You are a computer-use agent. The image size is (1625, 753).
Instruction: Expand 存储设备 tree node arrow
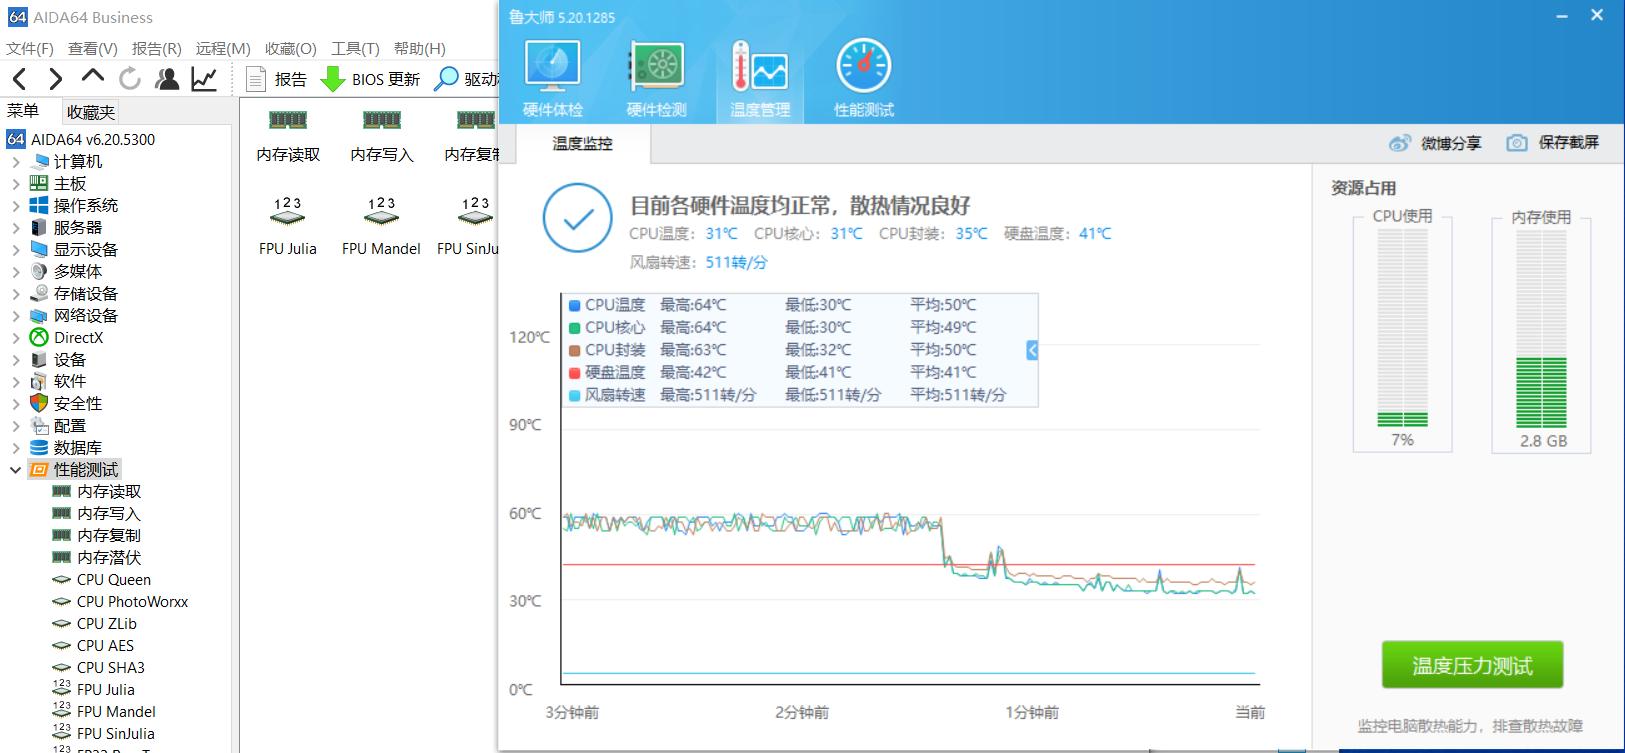click(x=15, y=293)
